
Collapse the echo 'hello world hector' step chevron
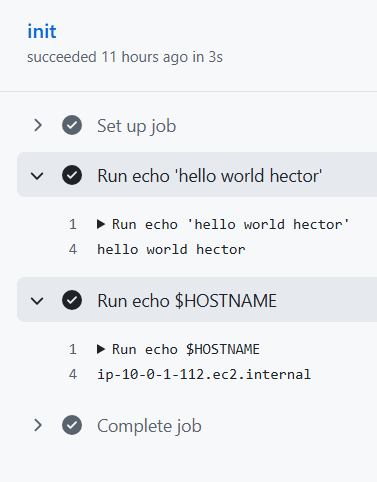(x=37, y=176)
